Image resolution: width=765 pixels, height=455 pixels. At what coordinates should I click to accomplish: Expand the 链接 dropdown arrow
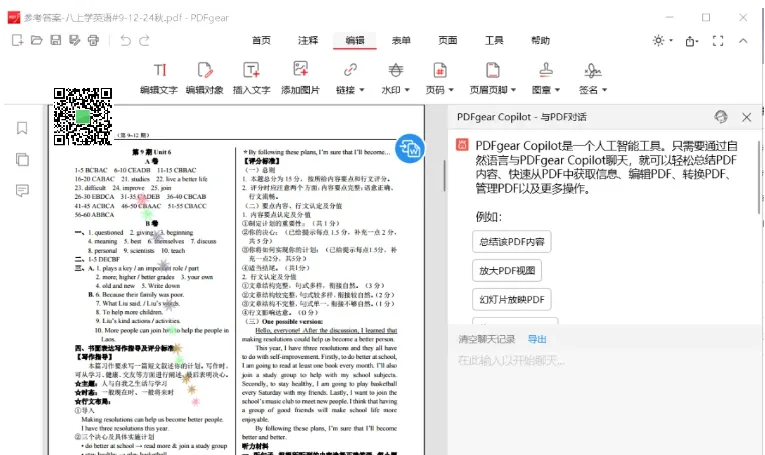(362, 90)
